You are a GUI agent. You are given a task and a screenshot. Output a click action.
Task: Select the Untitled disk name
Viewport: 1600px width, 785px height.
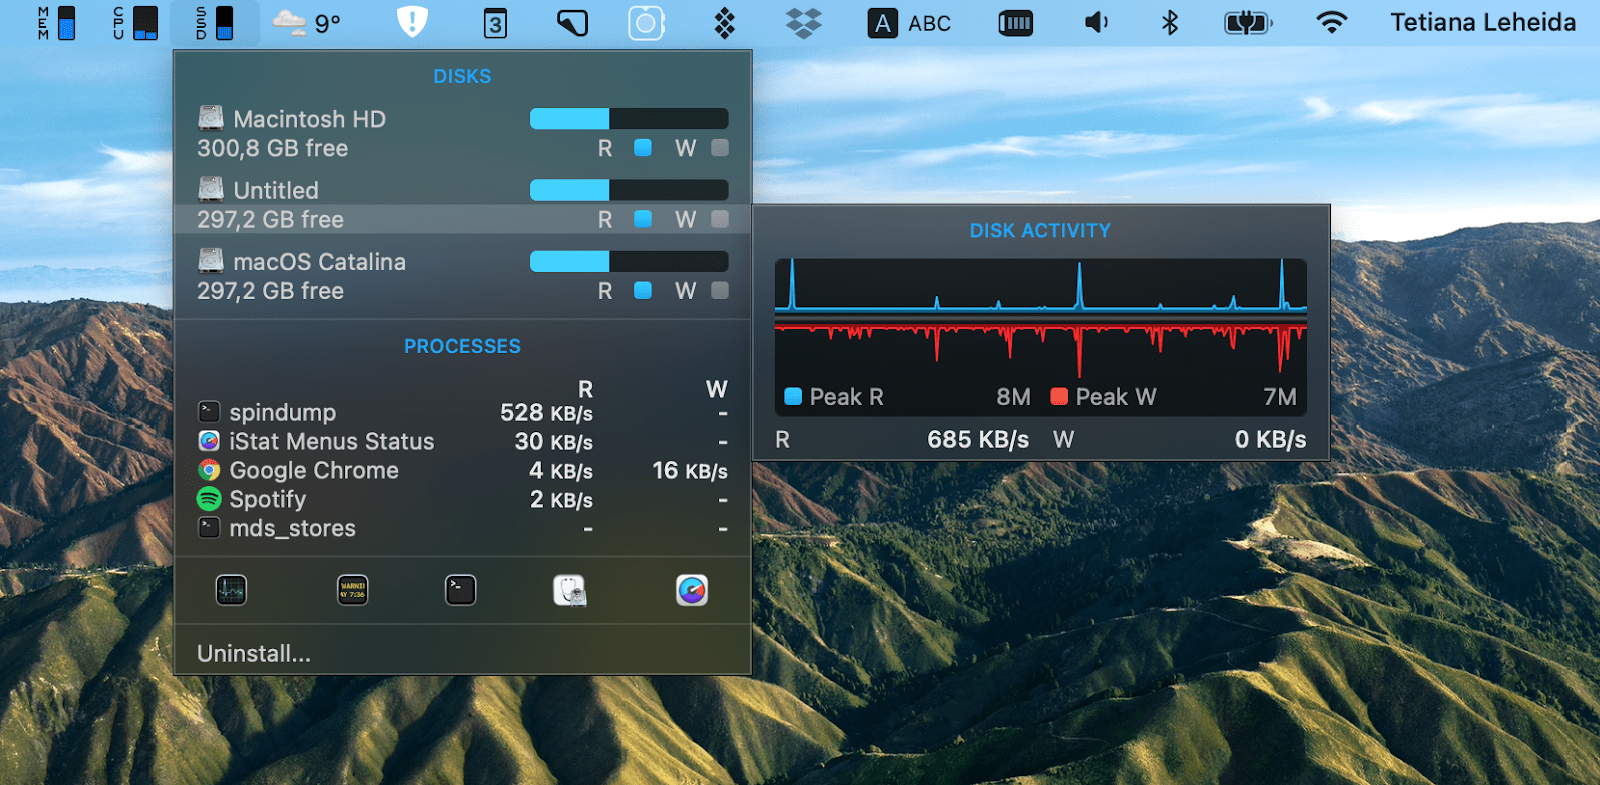pos(276,190)
